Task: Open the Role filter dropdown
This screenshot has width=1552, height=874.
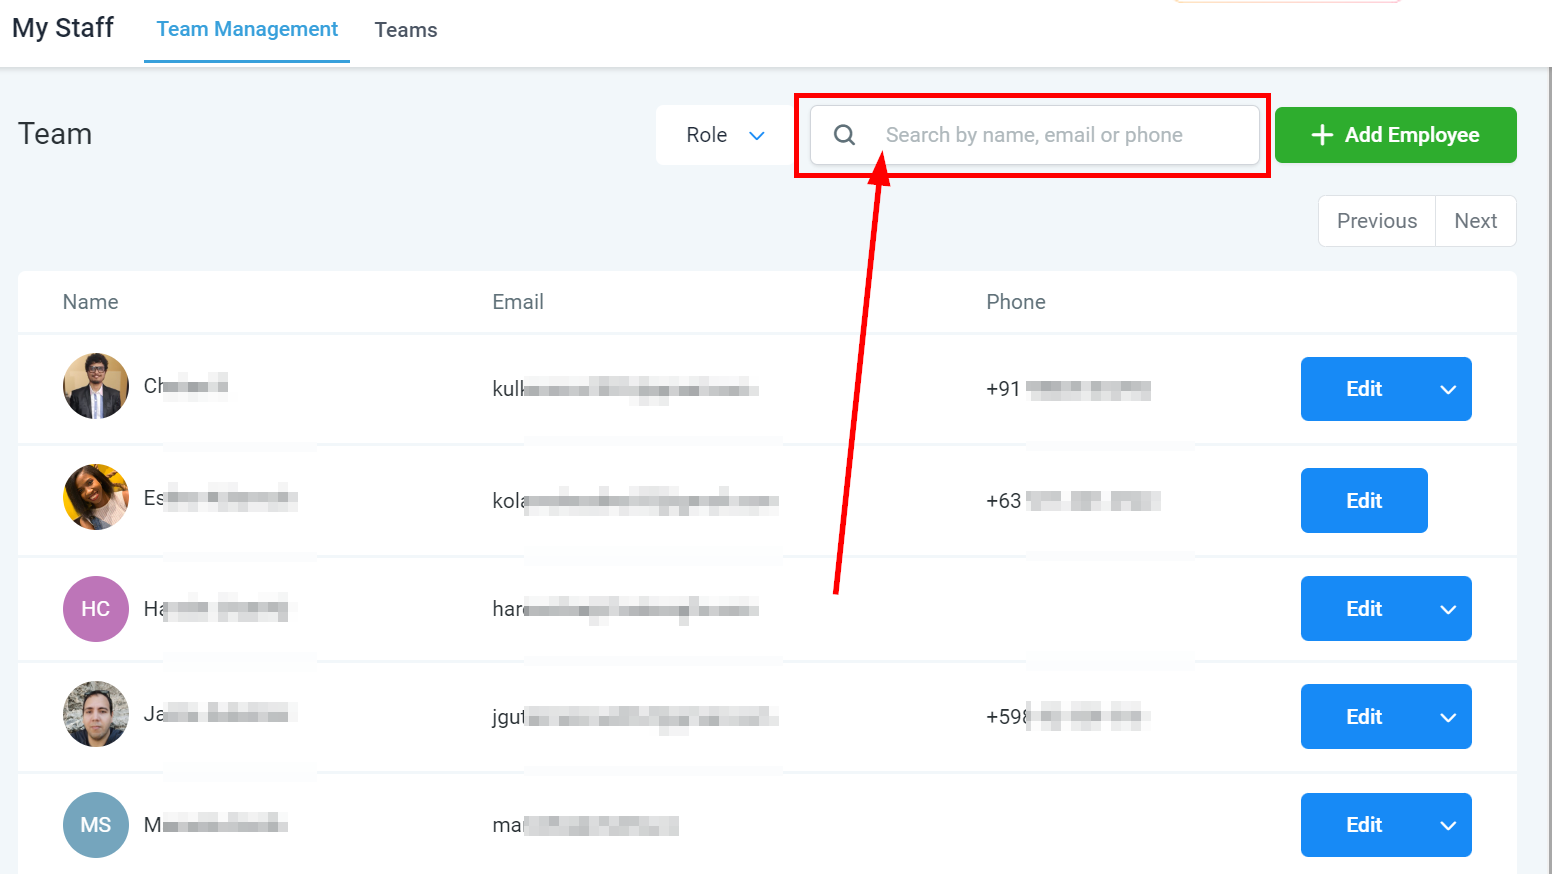Action: 724,135
